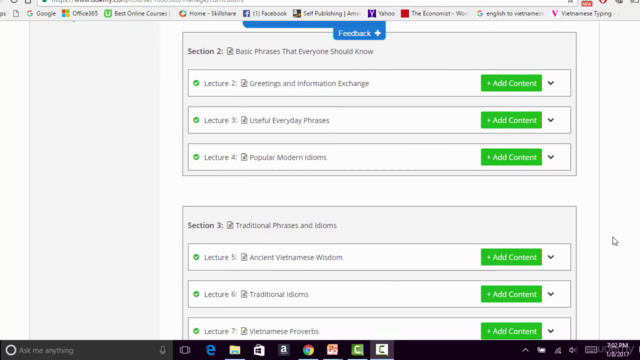
Task: Click document icon next to Traditional Idioms
Action: click(x=244, y=294)
